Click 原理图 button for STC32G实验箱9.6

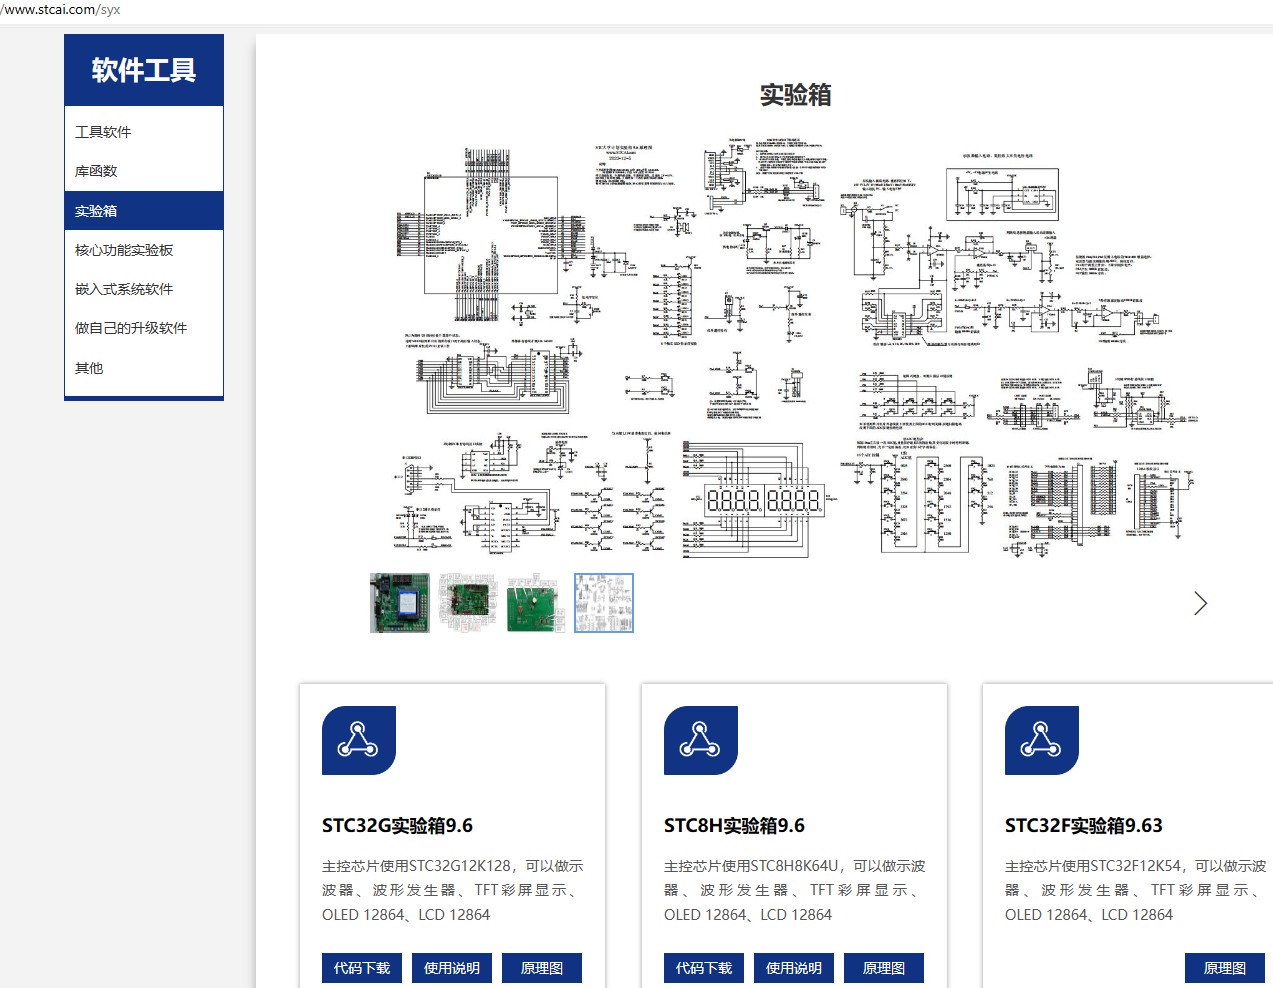[x=542, y=968]
